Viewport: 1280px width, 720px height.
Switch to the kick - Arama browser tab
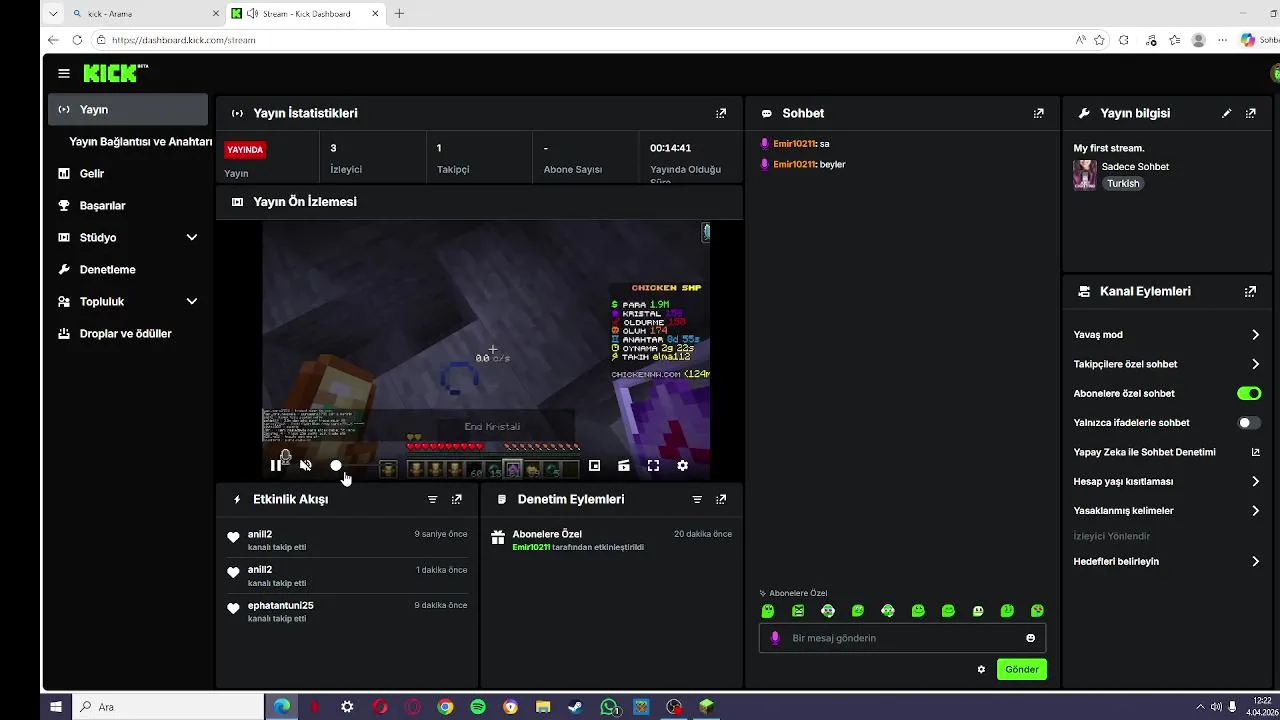[145, 14]
